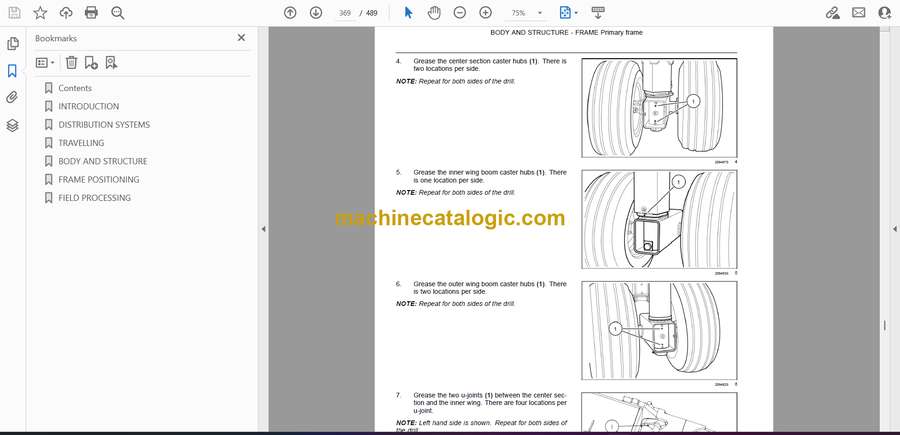The image size is (900, 435).
Task: Click the Save file icon
Action: [14, 13]
